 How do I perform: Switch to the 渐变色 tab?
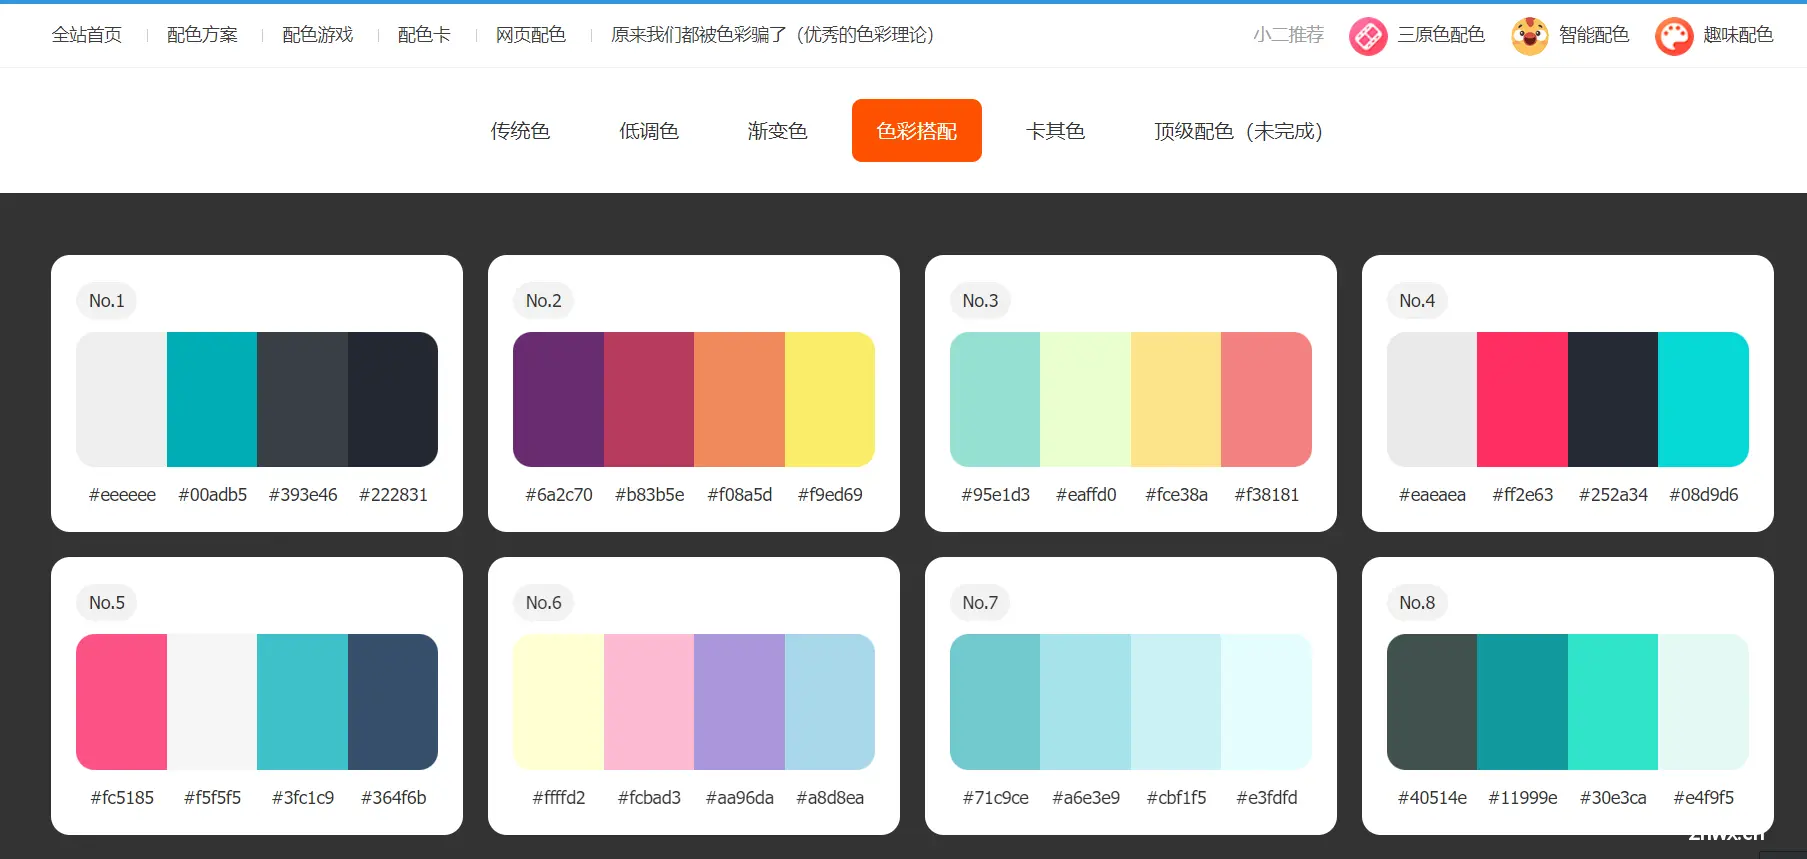777,131
